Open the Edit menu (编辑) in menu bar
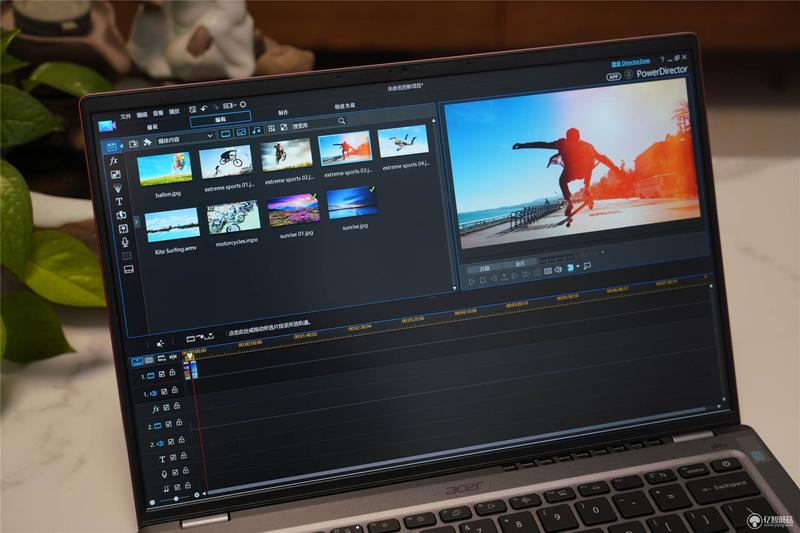 click(x=142, y=115)
